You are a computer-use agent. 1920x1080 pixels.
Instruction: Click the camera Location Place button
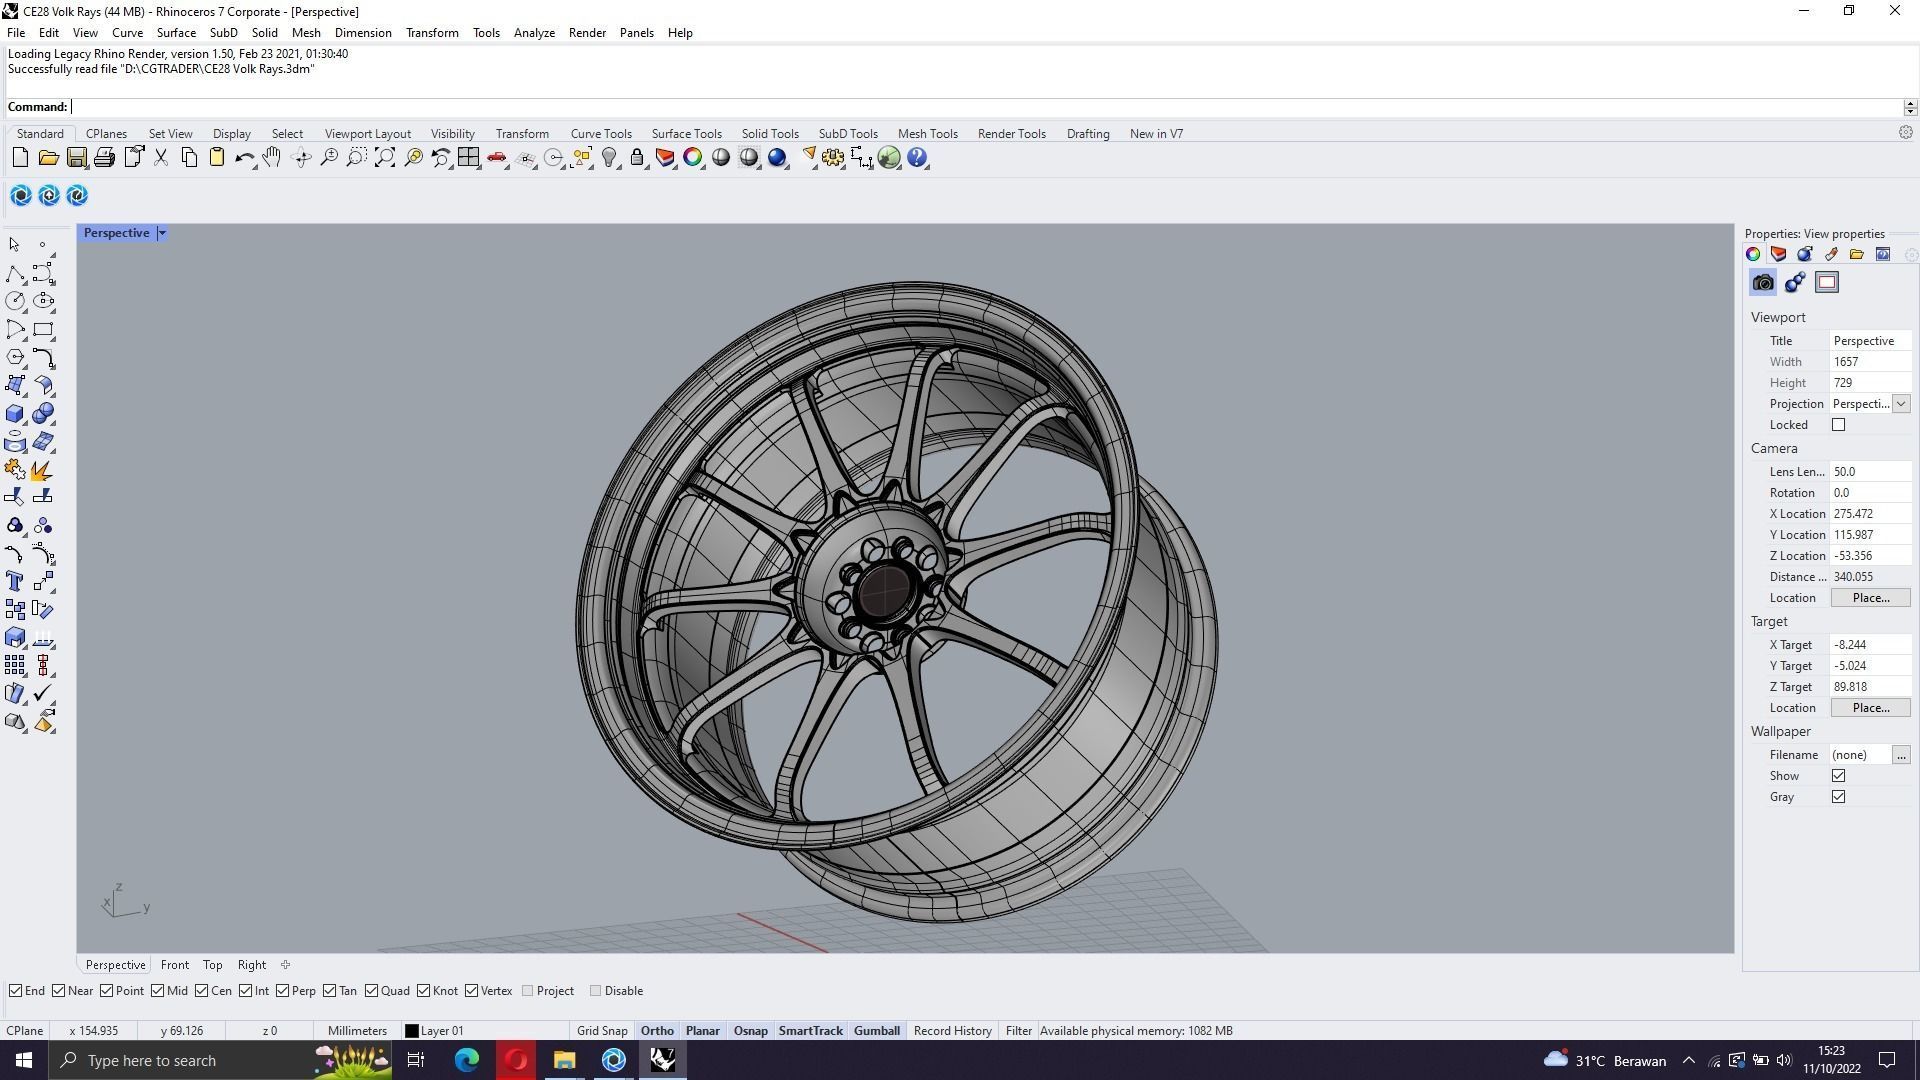coord(1870,598)
